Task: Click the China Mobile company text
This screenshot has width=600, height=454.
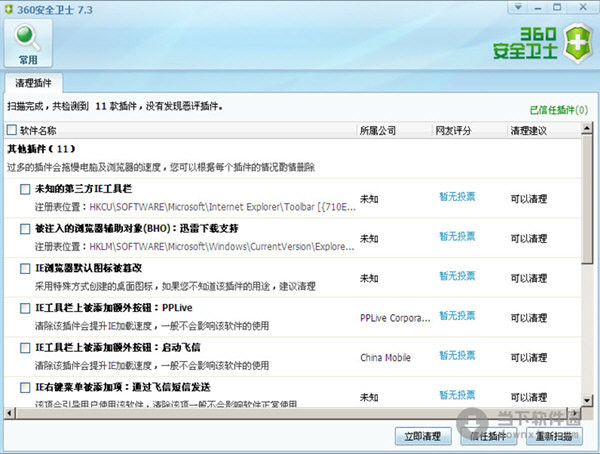Action: pyautogui.click(x=385, y=358)
